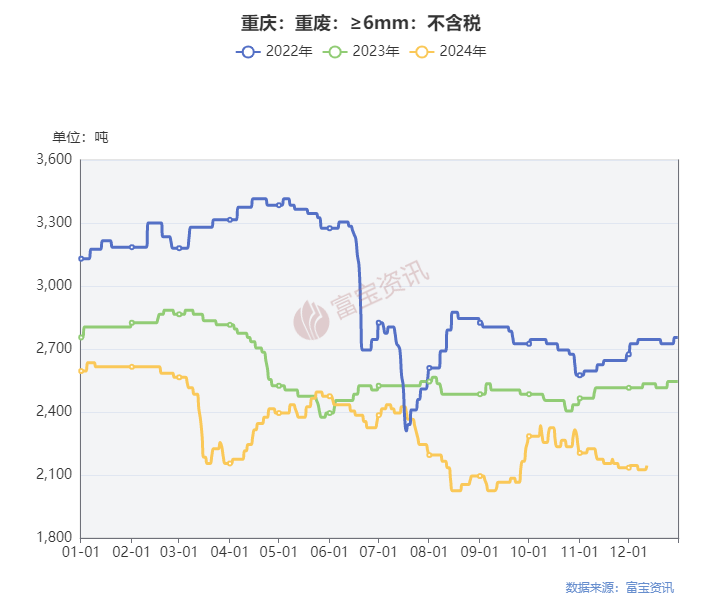Click the 2024年 marker at 10-01
Image resolution: width=722 pixels, height=600 pixels.
pyautogui.click(x=529, y=436)
